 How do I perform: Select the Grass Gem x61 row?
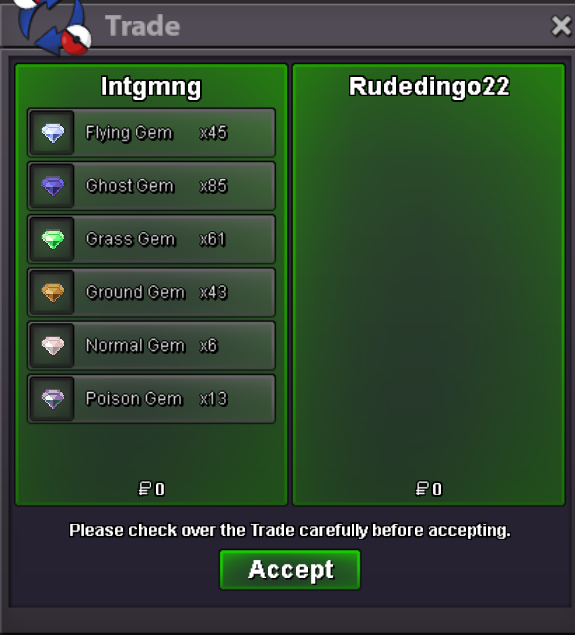(151, 239)
